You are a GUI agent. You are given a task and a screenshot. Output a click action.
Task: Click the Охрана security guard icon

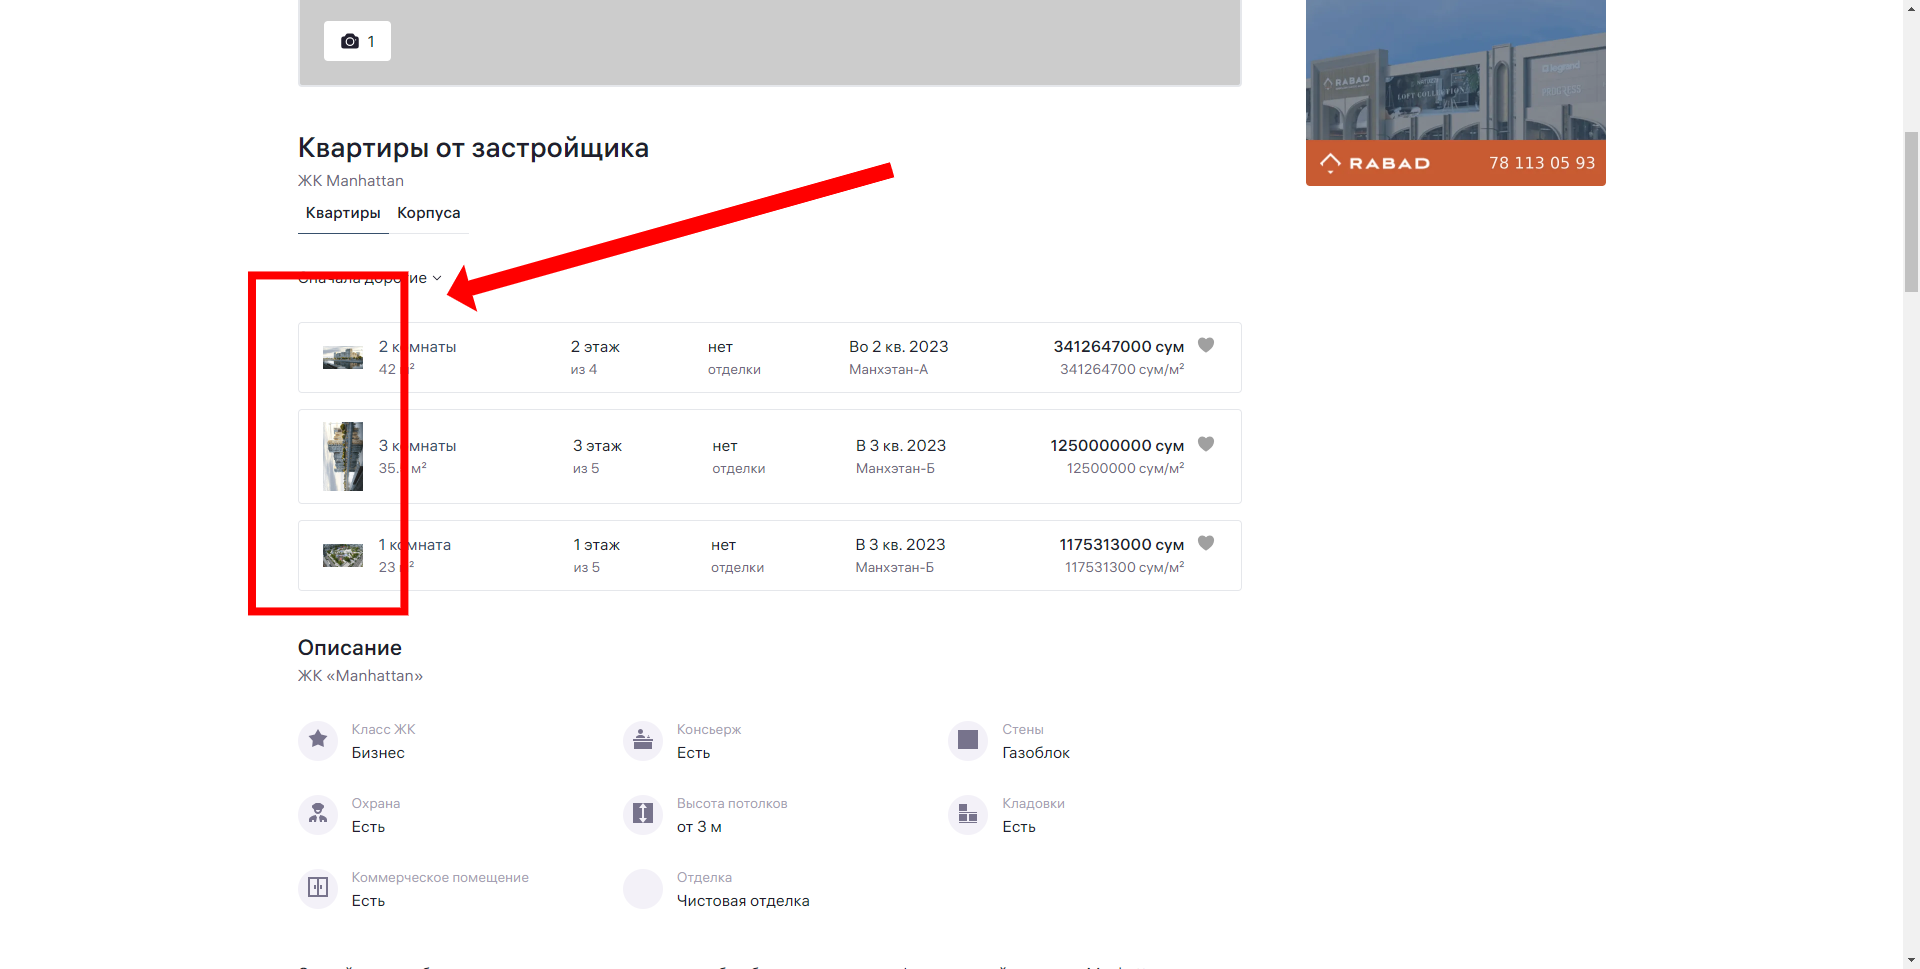tap(318, 815)
